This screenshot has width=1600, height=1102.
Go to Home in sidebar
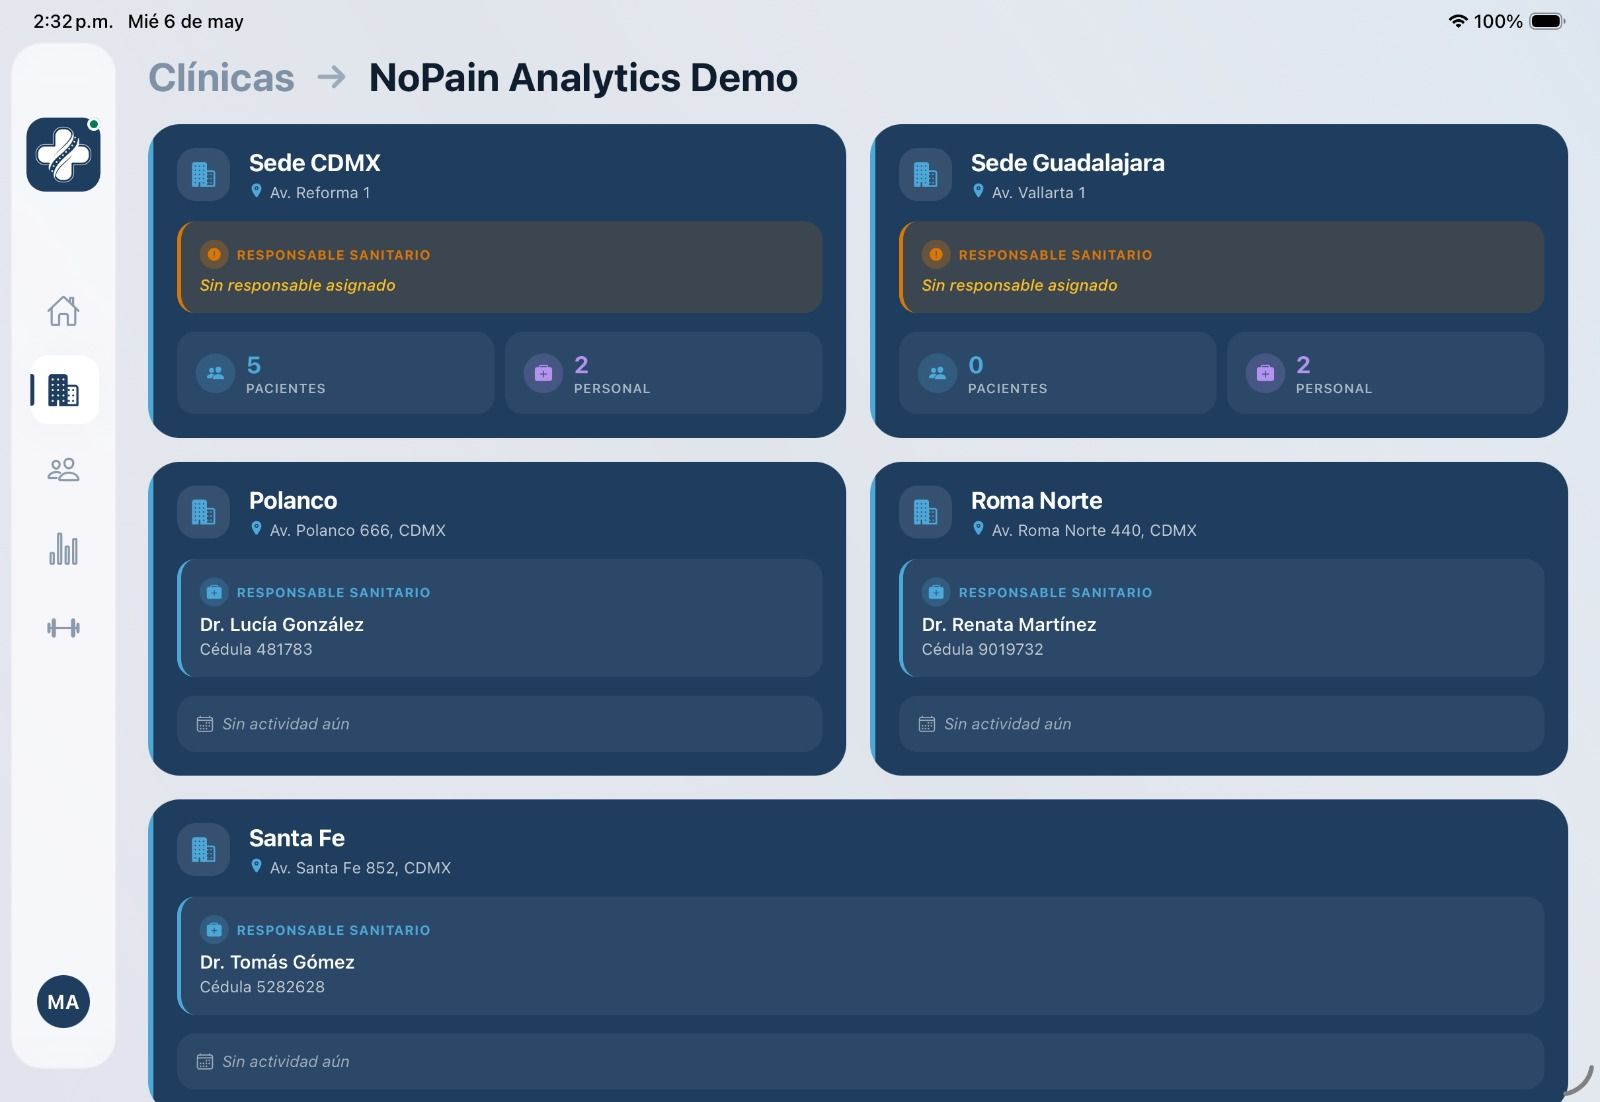[63, 311]
